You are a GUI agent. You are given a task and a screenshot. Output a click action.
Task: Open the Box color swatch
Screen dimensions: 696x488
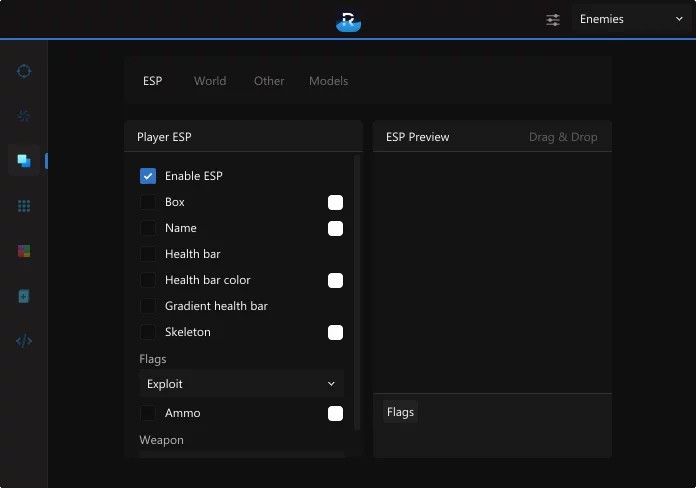(x=335, y=202)
